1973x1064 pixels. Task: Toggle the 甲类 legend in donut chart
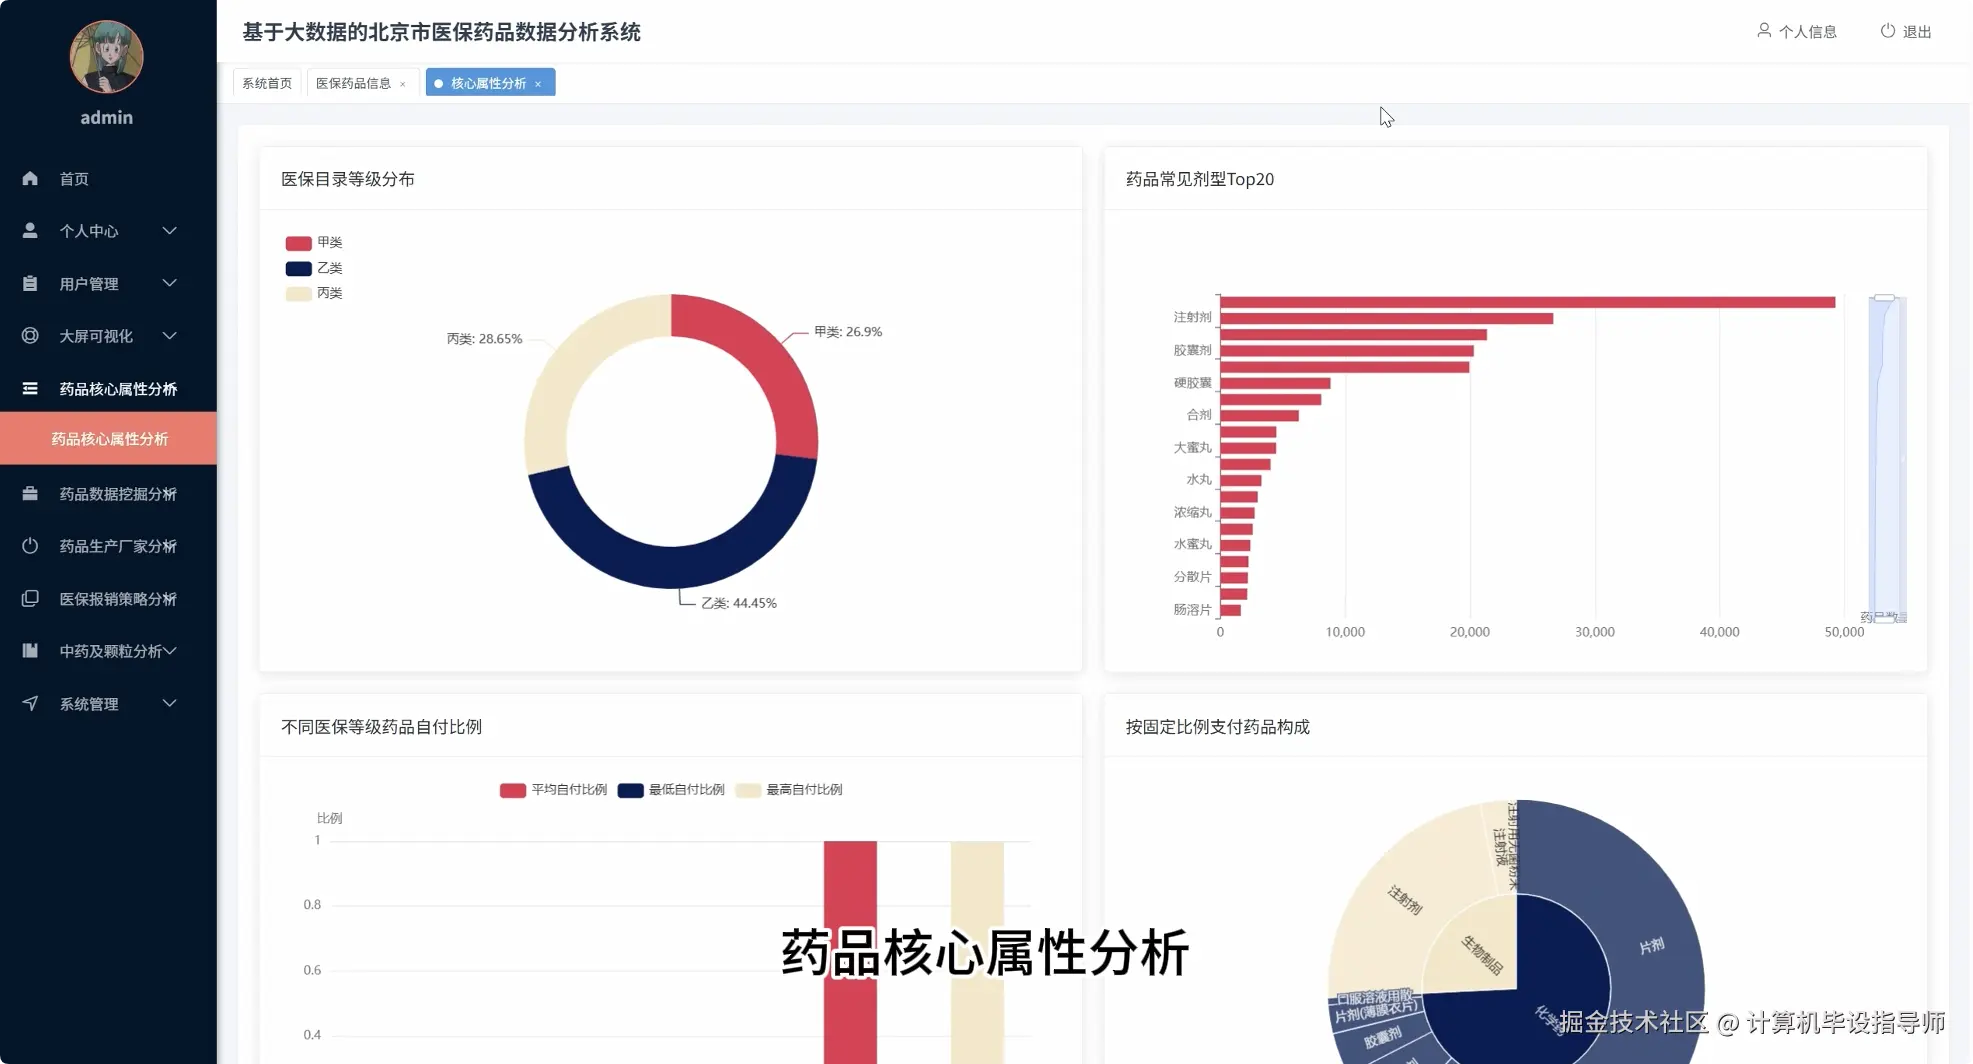[314, 242]
